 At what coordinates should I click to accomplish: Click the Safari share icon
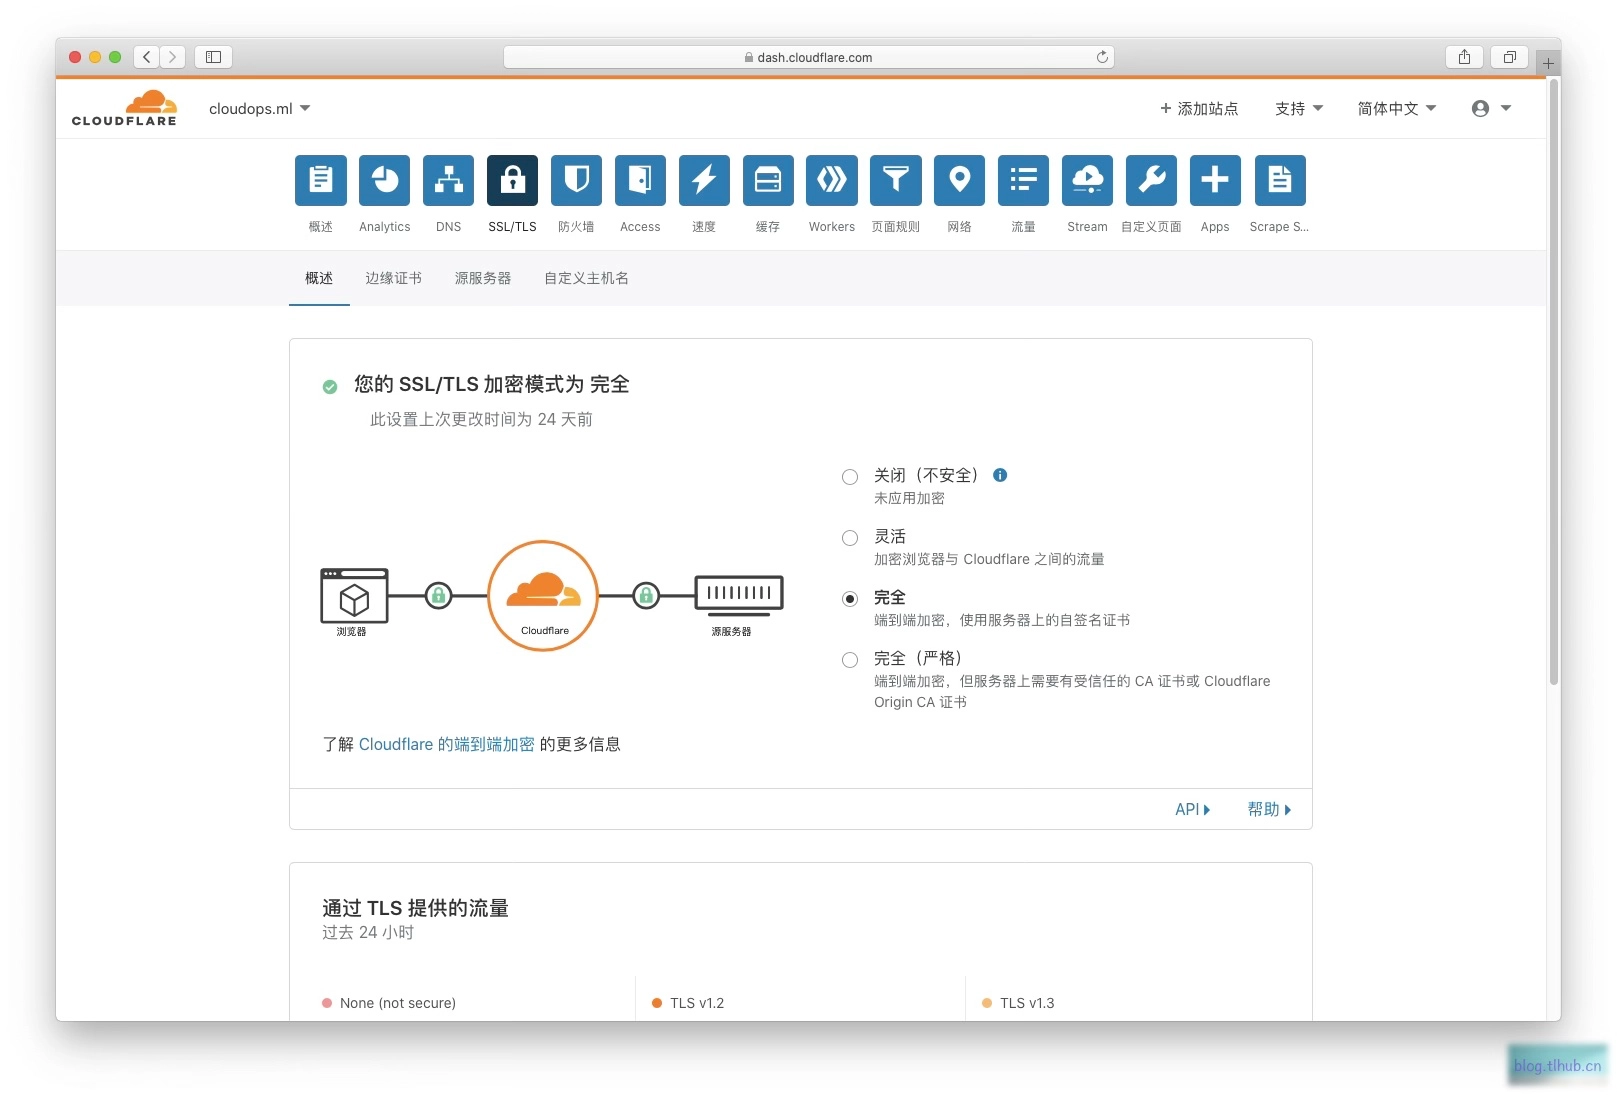point(1464,57)
